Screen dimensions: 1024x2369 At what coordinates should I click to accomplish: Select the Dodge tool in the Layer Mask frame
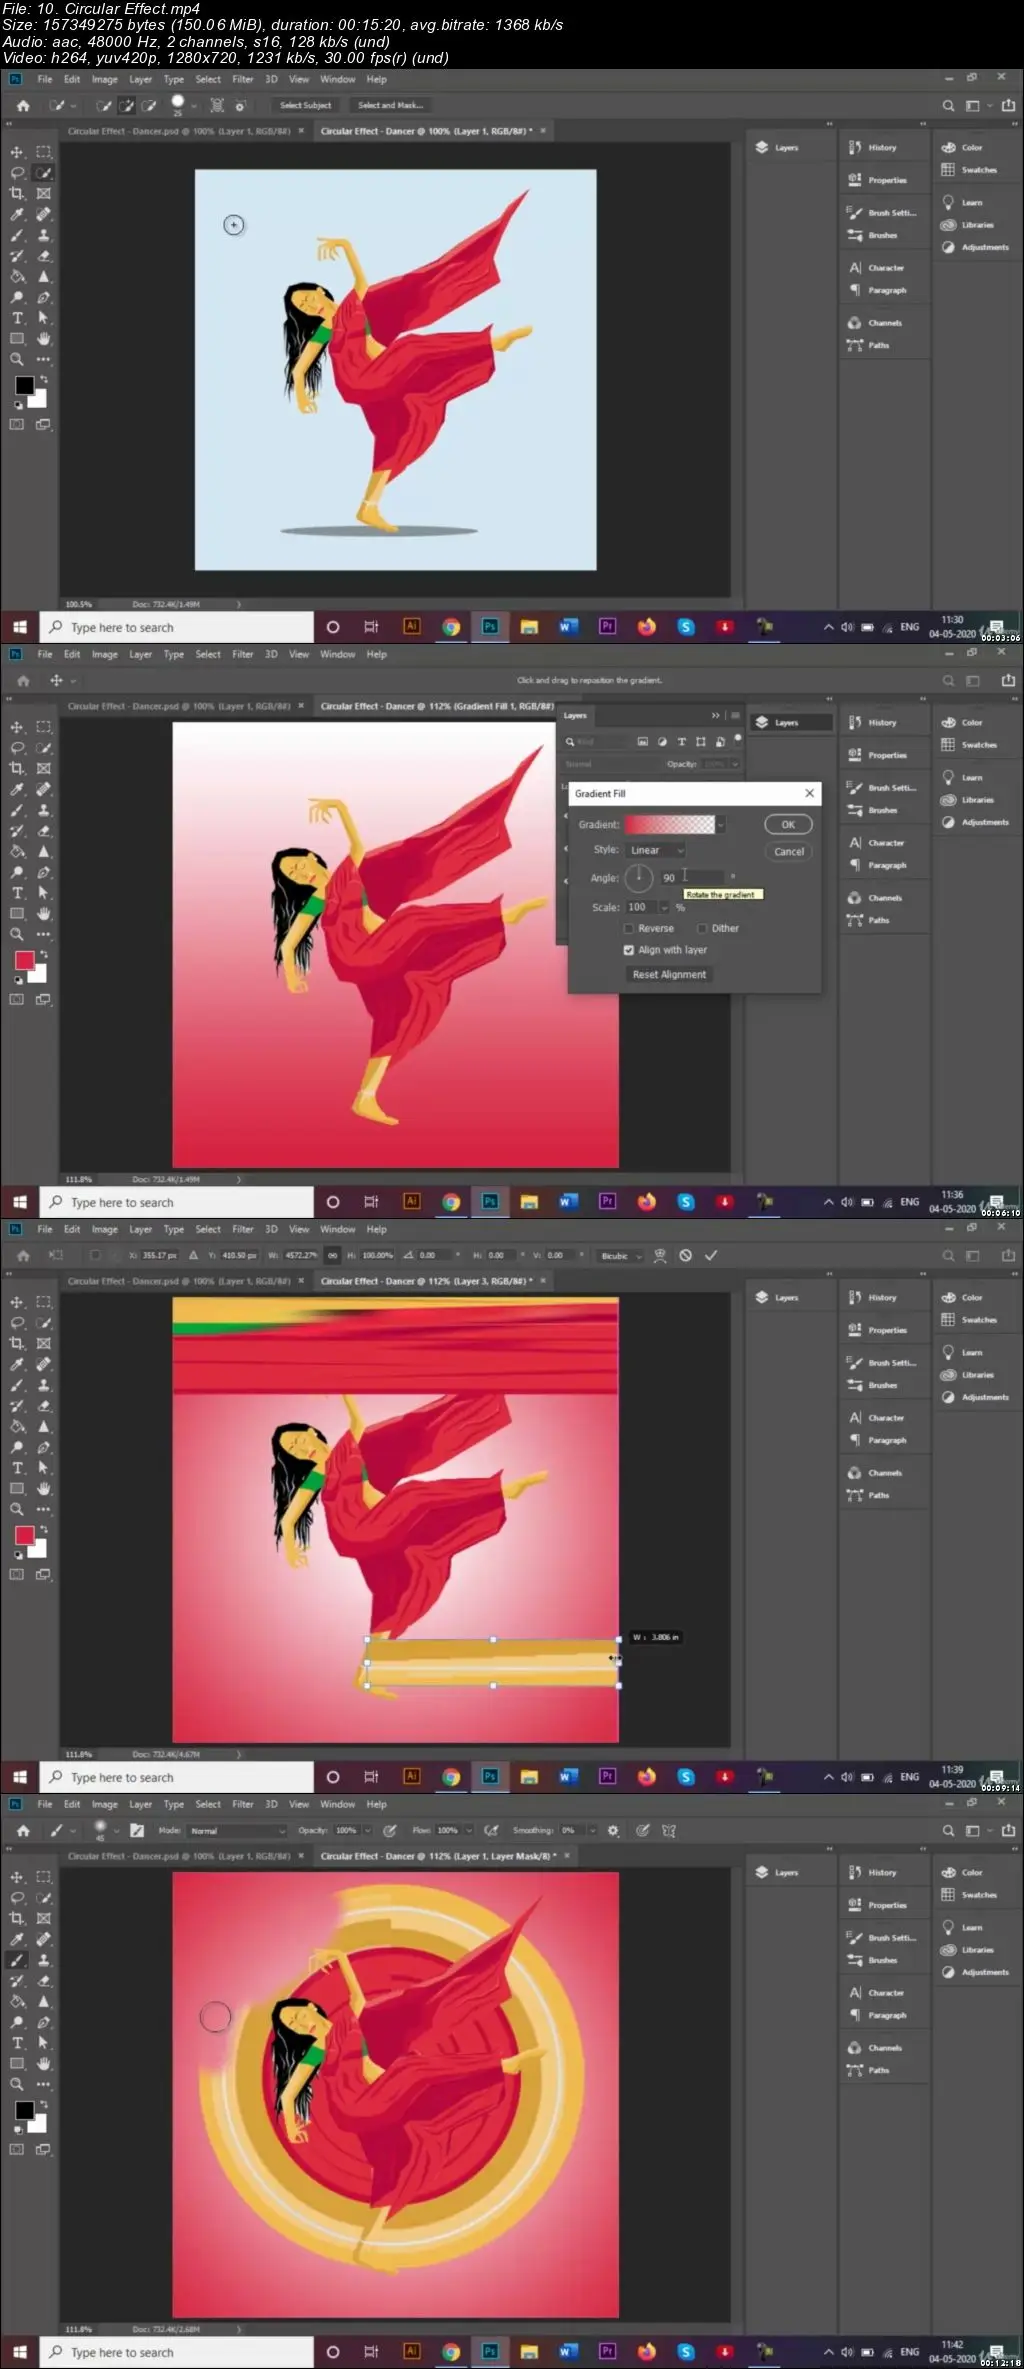click(x=17, y=2023)
